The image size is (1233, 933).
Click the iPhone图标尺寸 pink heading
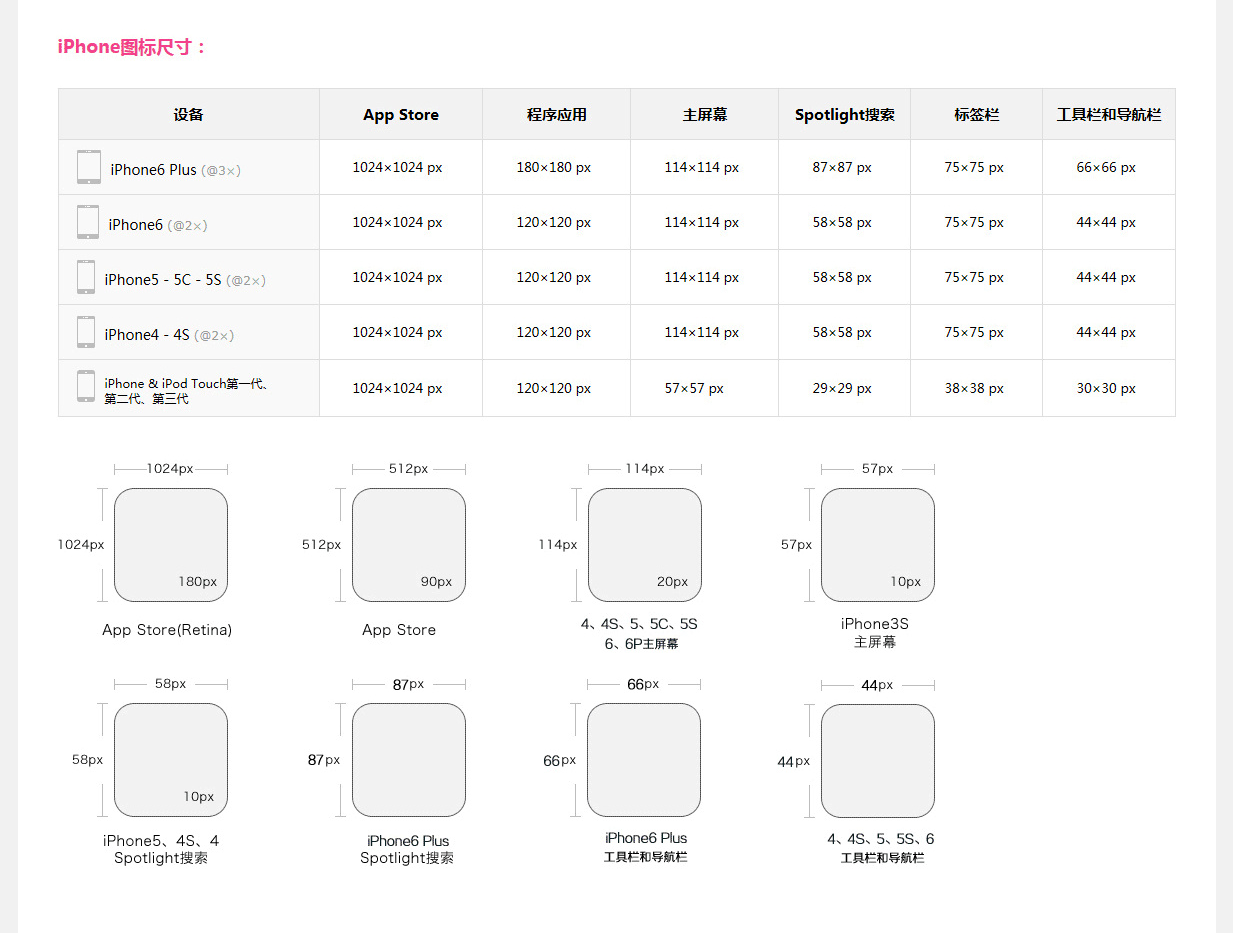(132, 47)
